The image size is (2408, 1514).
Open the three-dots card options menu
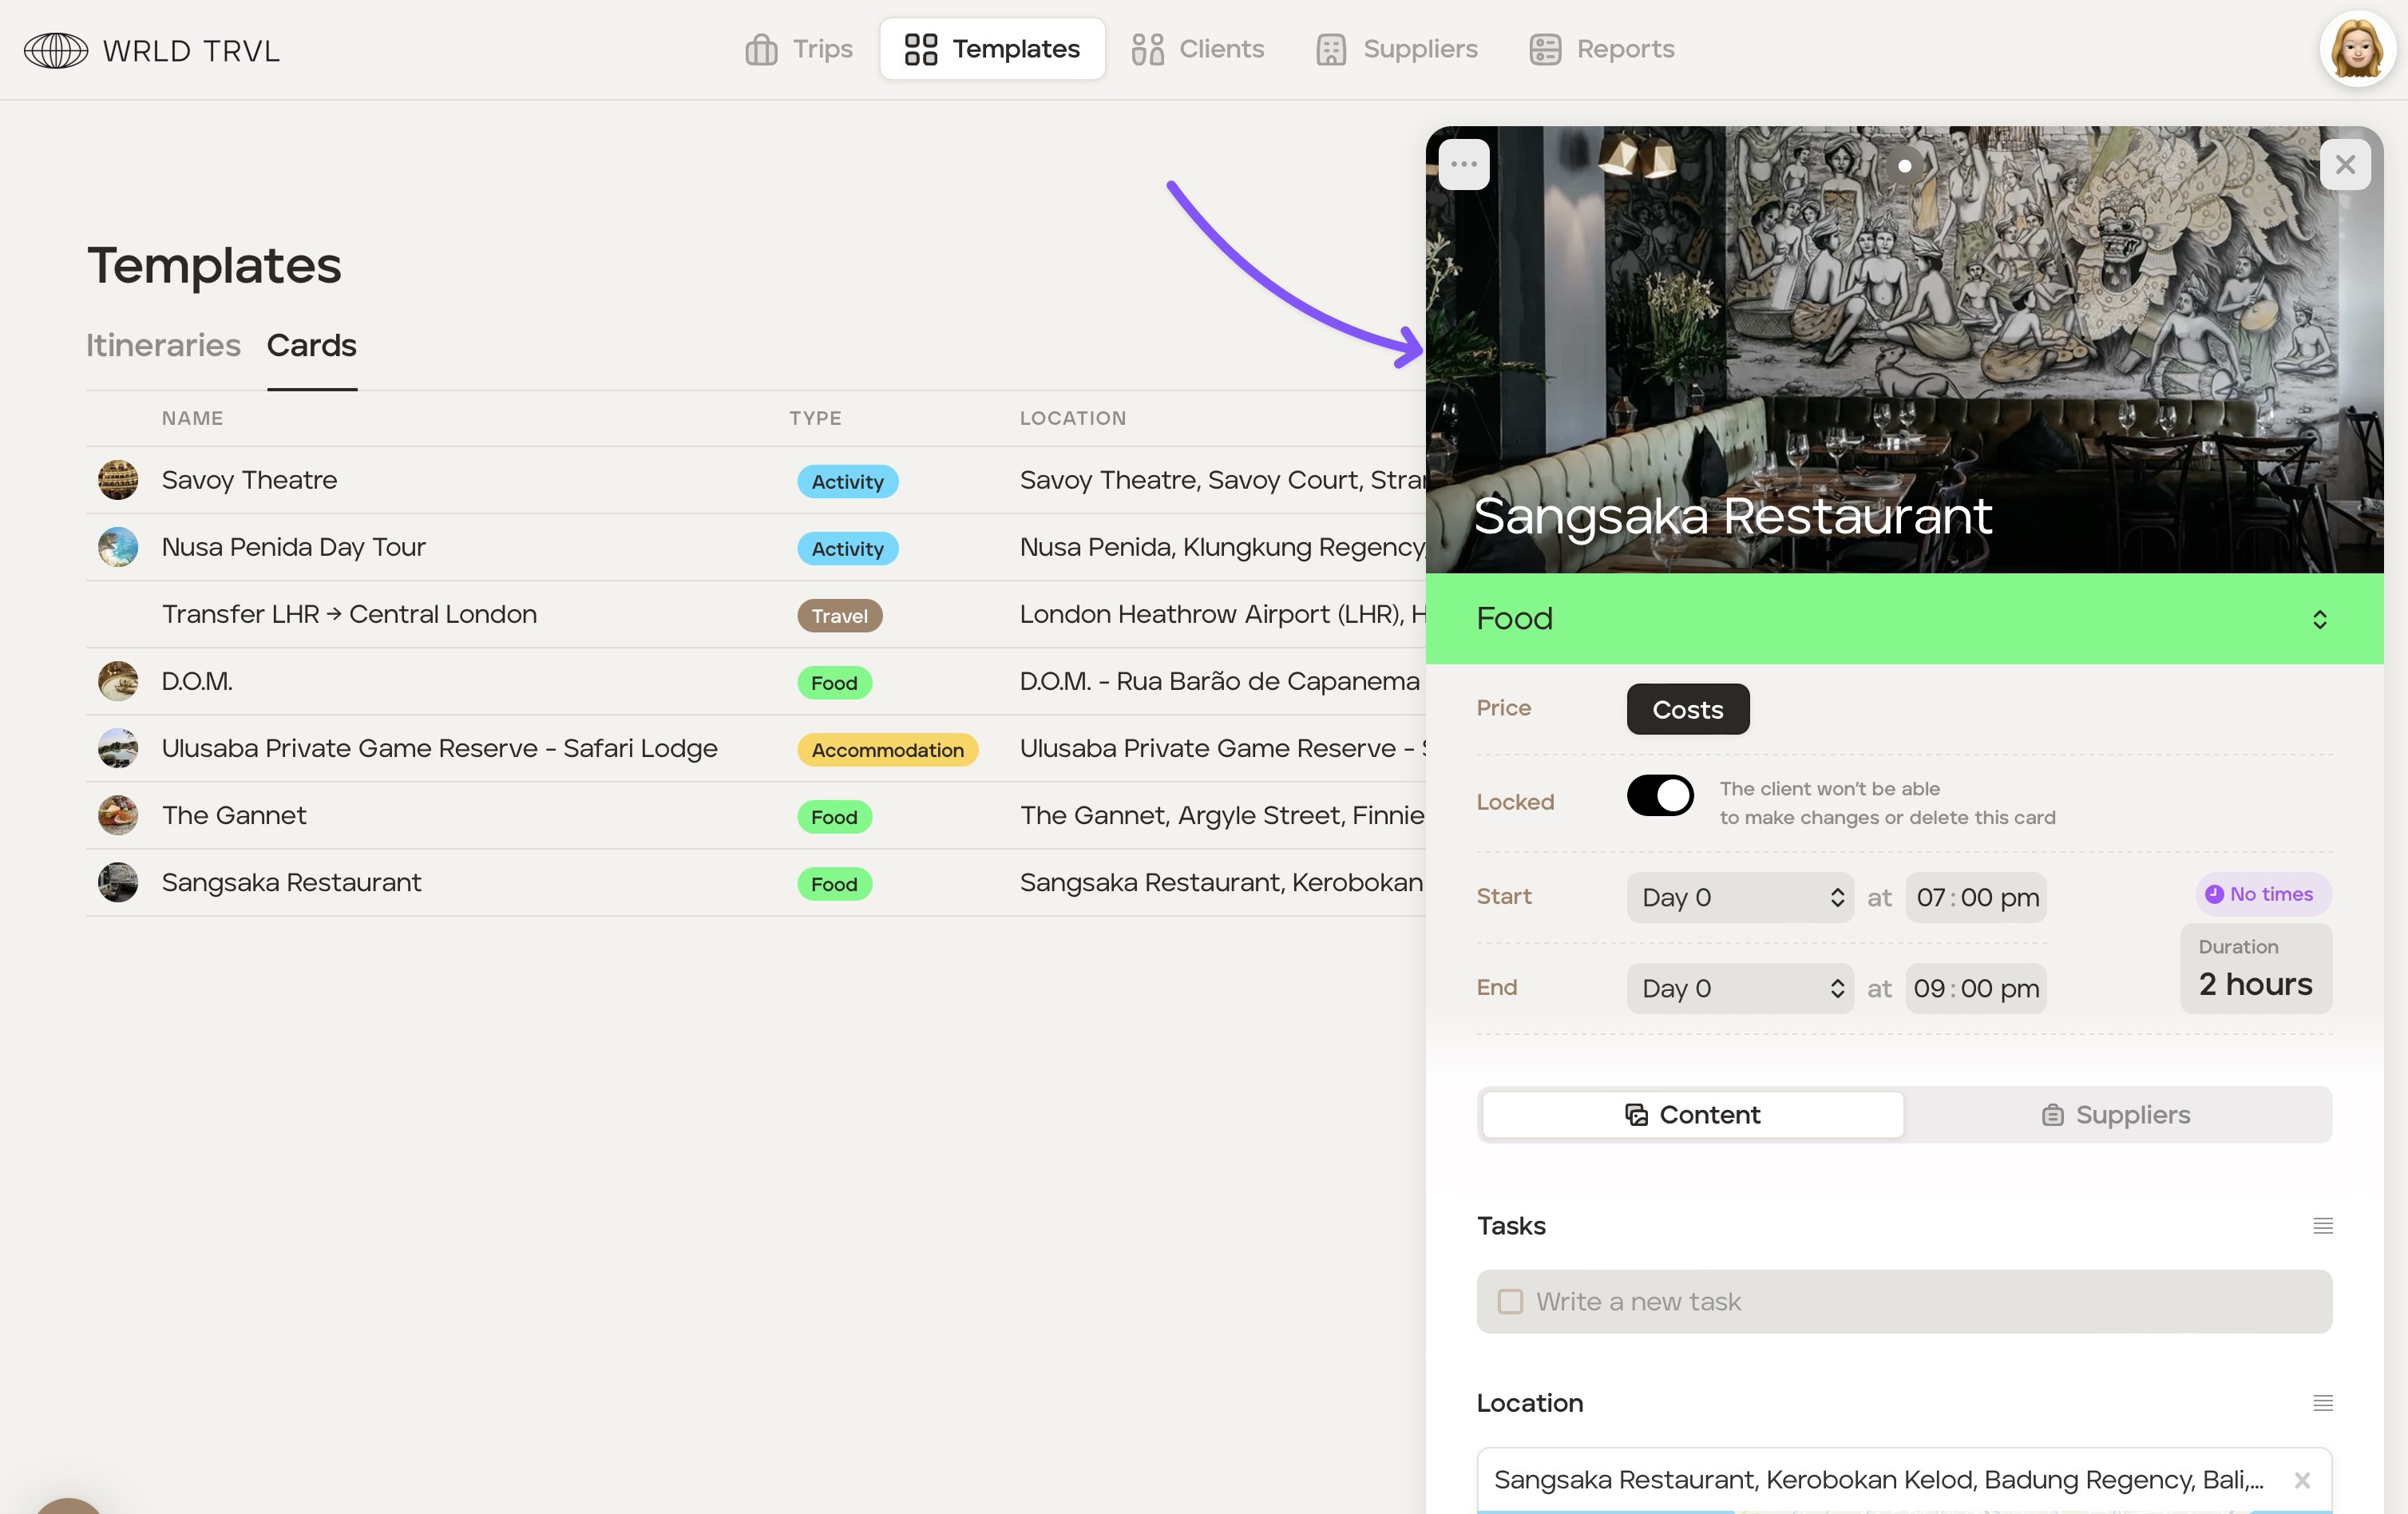(1464, 164)
